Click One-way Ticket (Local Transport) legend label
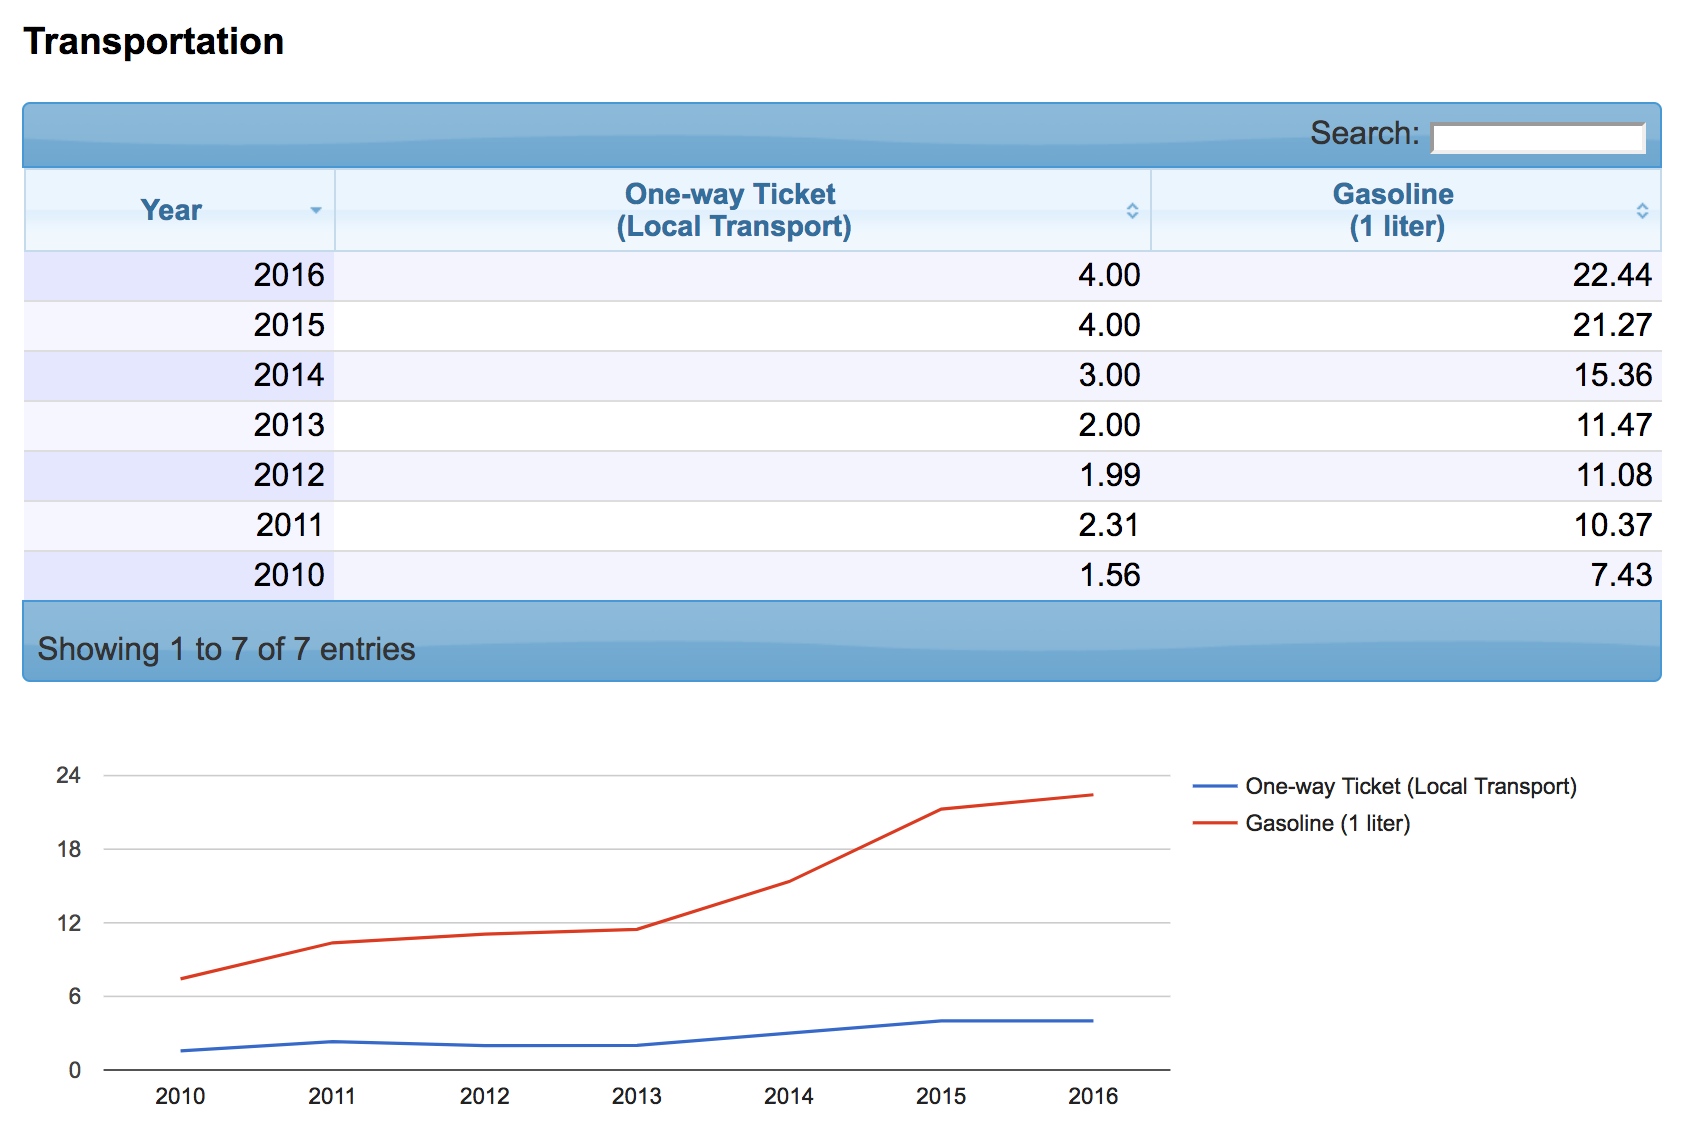The width and height of the screenshot is (1700, 1138). click(1410, 787)
